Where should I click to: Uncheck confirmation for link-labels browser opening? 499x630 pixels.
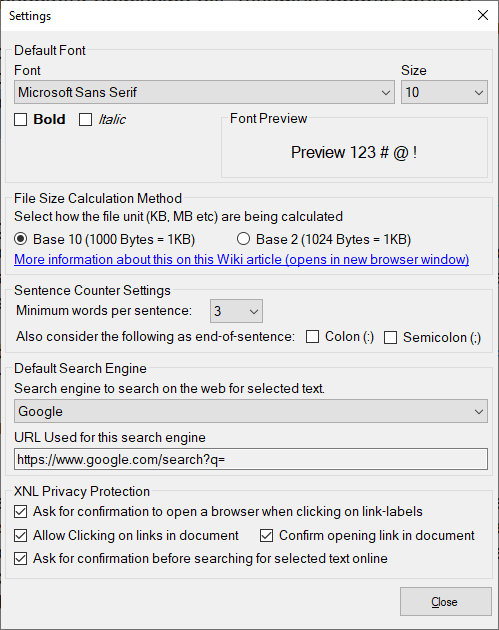click(20, 511)
